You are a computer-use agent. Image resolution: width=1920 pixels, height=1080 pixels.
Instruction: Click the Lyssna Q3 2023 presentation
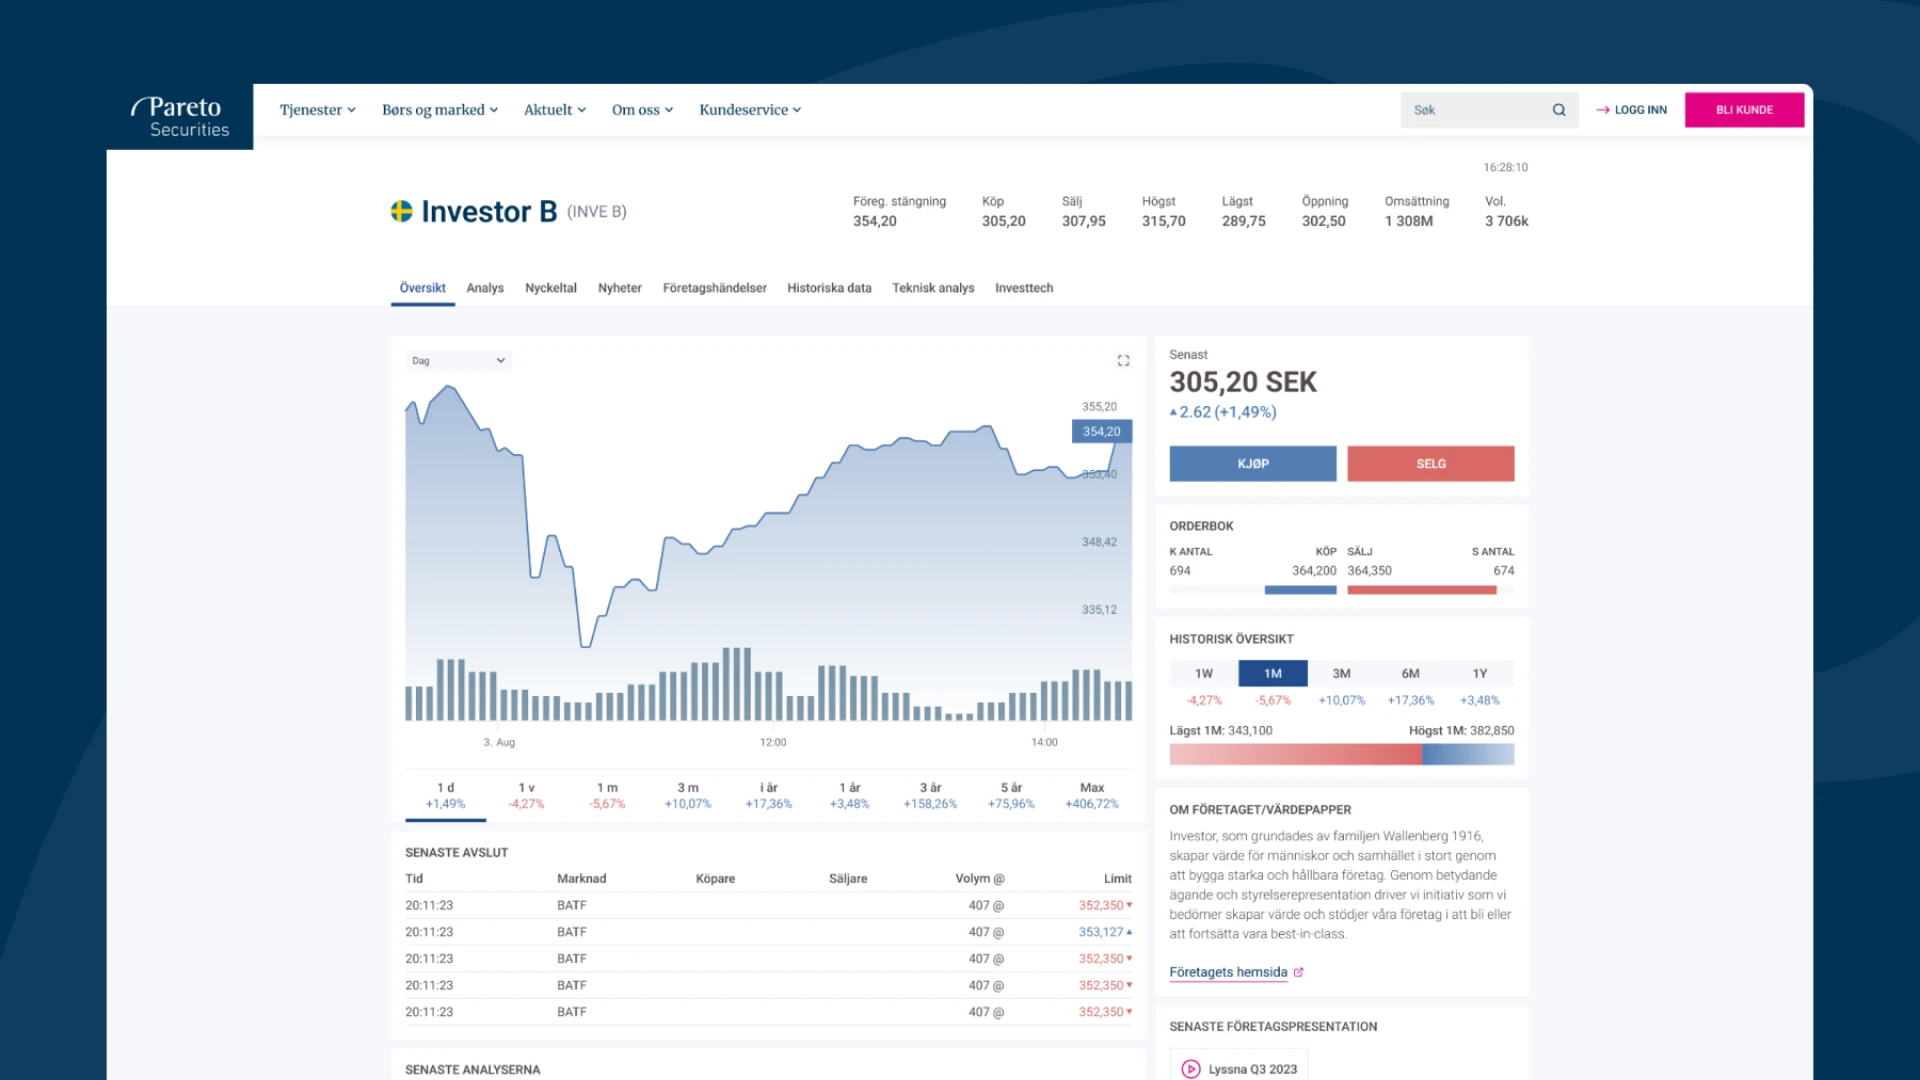tap(1239, 1066)
